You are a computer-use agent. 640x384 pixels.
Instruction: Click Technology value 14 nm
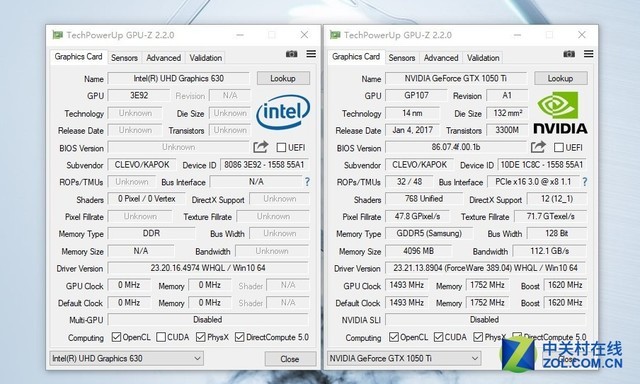pyautogui.click(x=413, y=113)
